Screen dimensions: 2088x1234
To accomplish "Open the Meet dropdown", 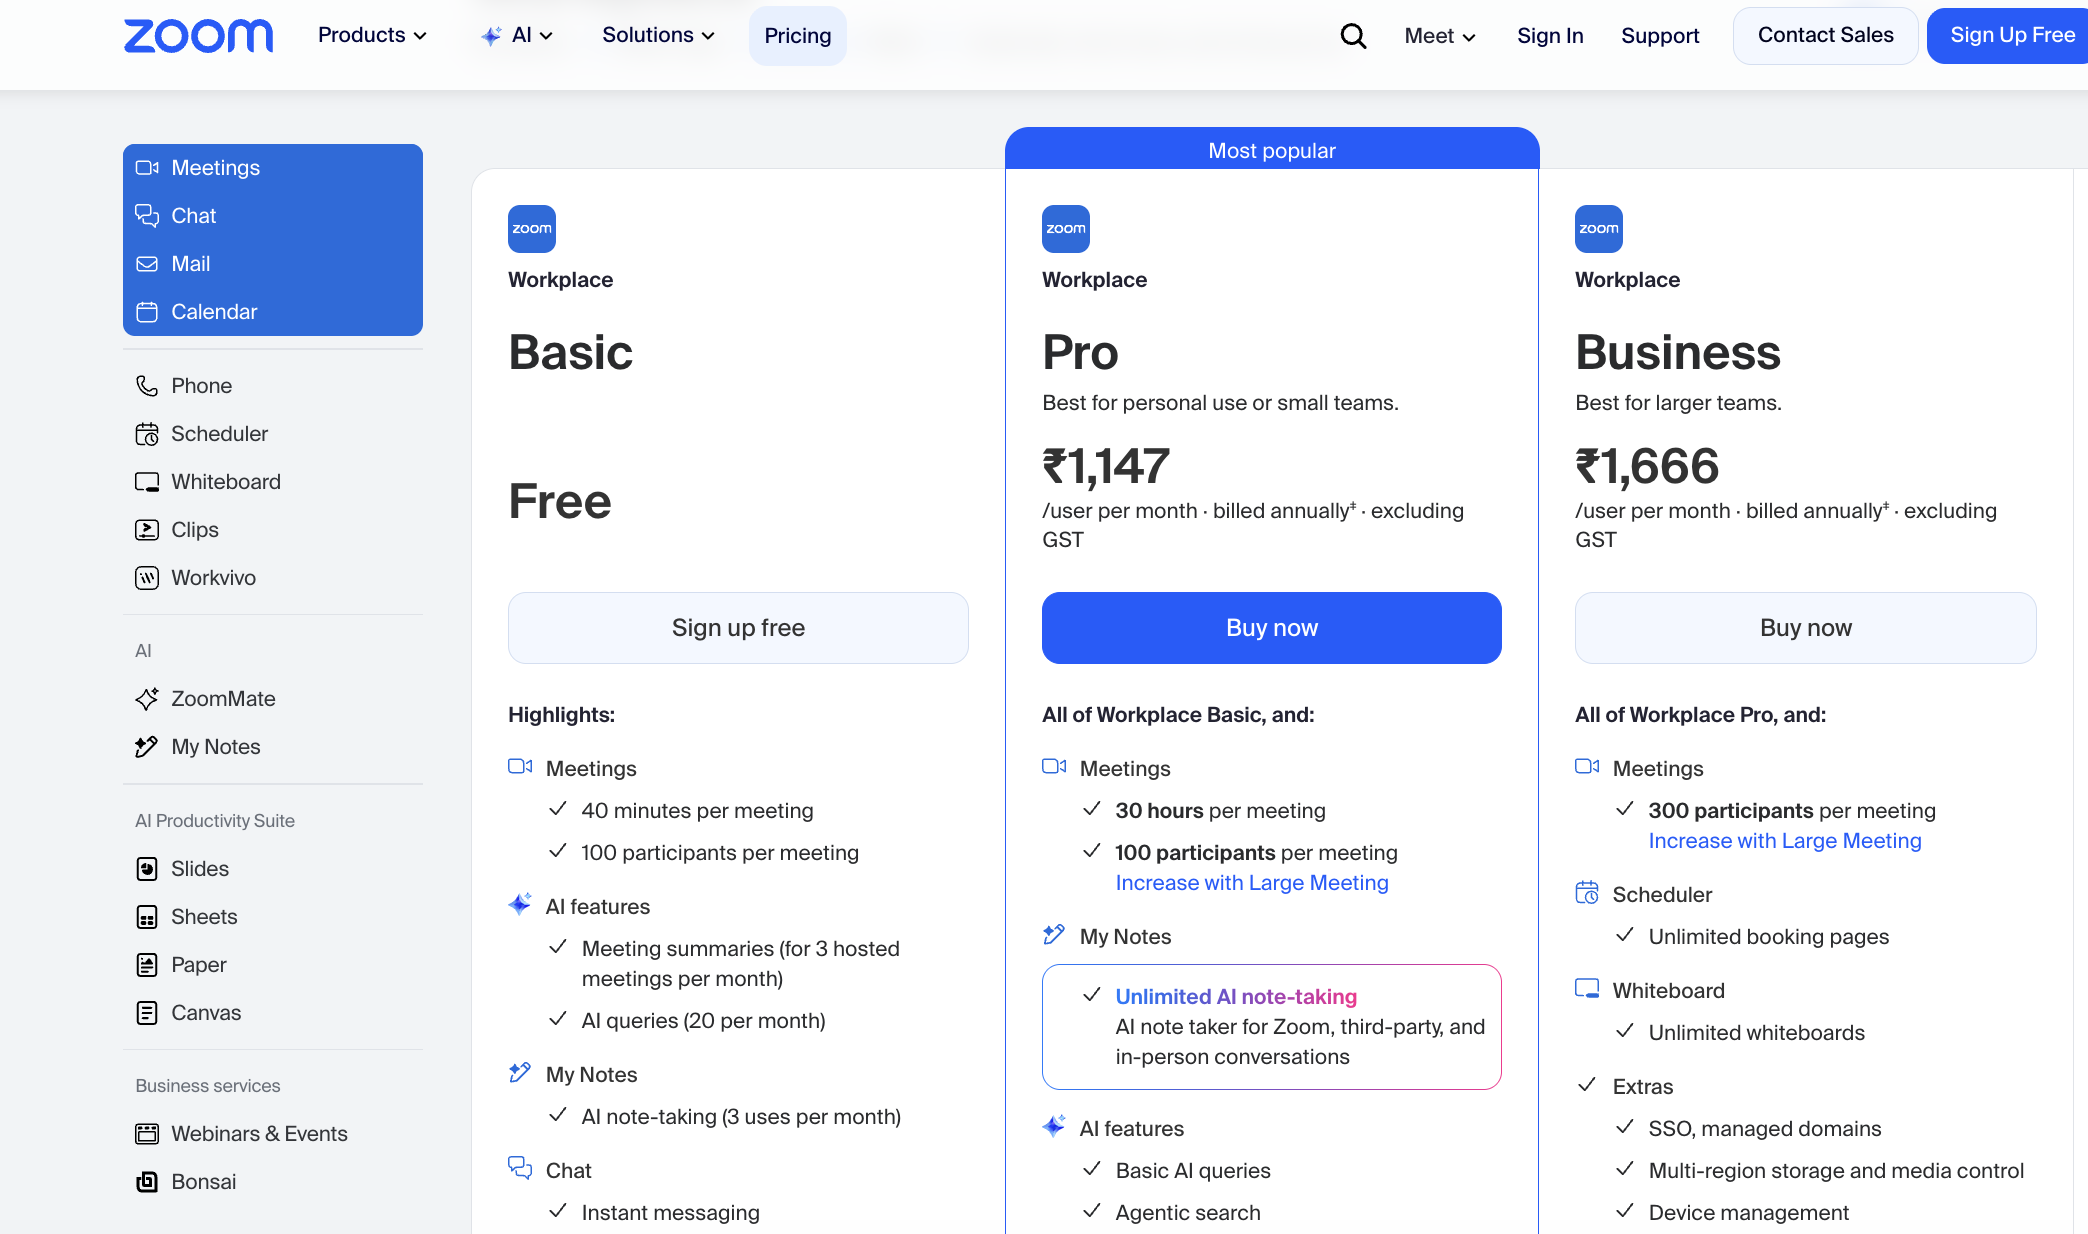I will pos(1440,36).
